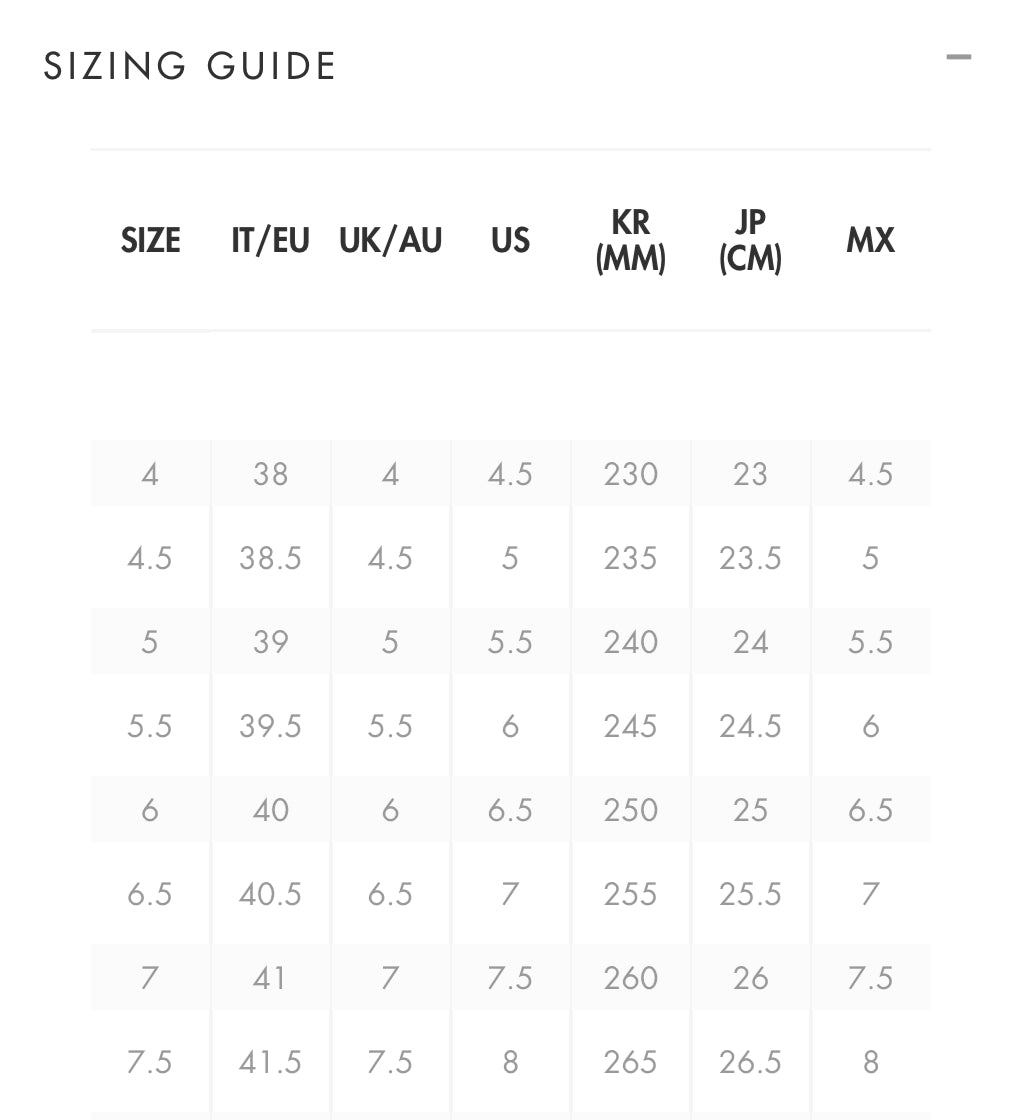1022x1120 pixels.
Task: Collapse the Sizing Guide section
Action: pos(958,58)
